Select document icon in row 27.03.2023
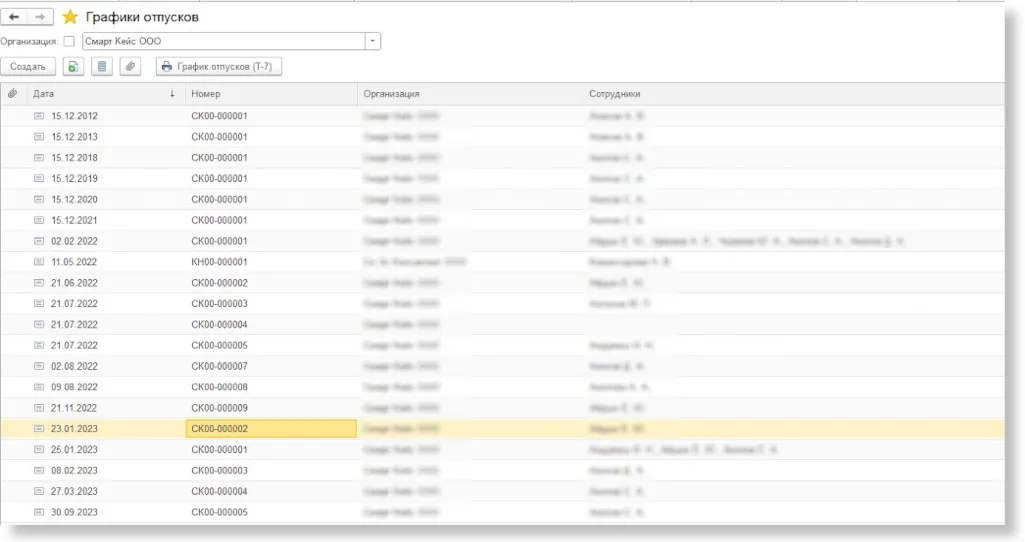 coord(39,492)
